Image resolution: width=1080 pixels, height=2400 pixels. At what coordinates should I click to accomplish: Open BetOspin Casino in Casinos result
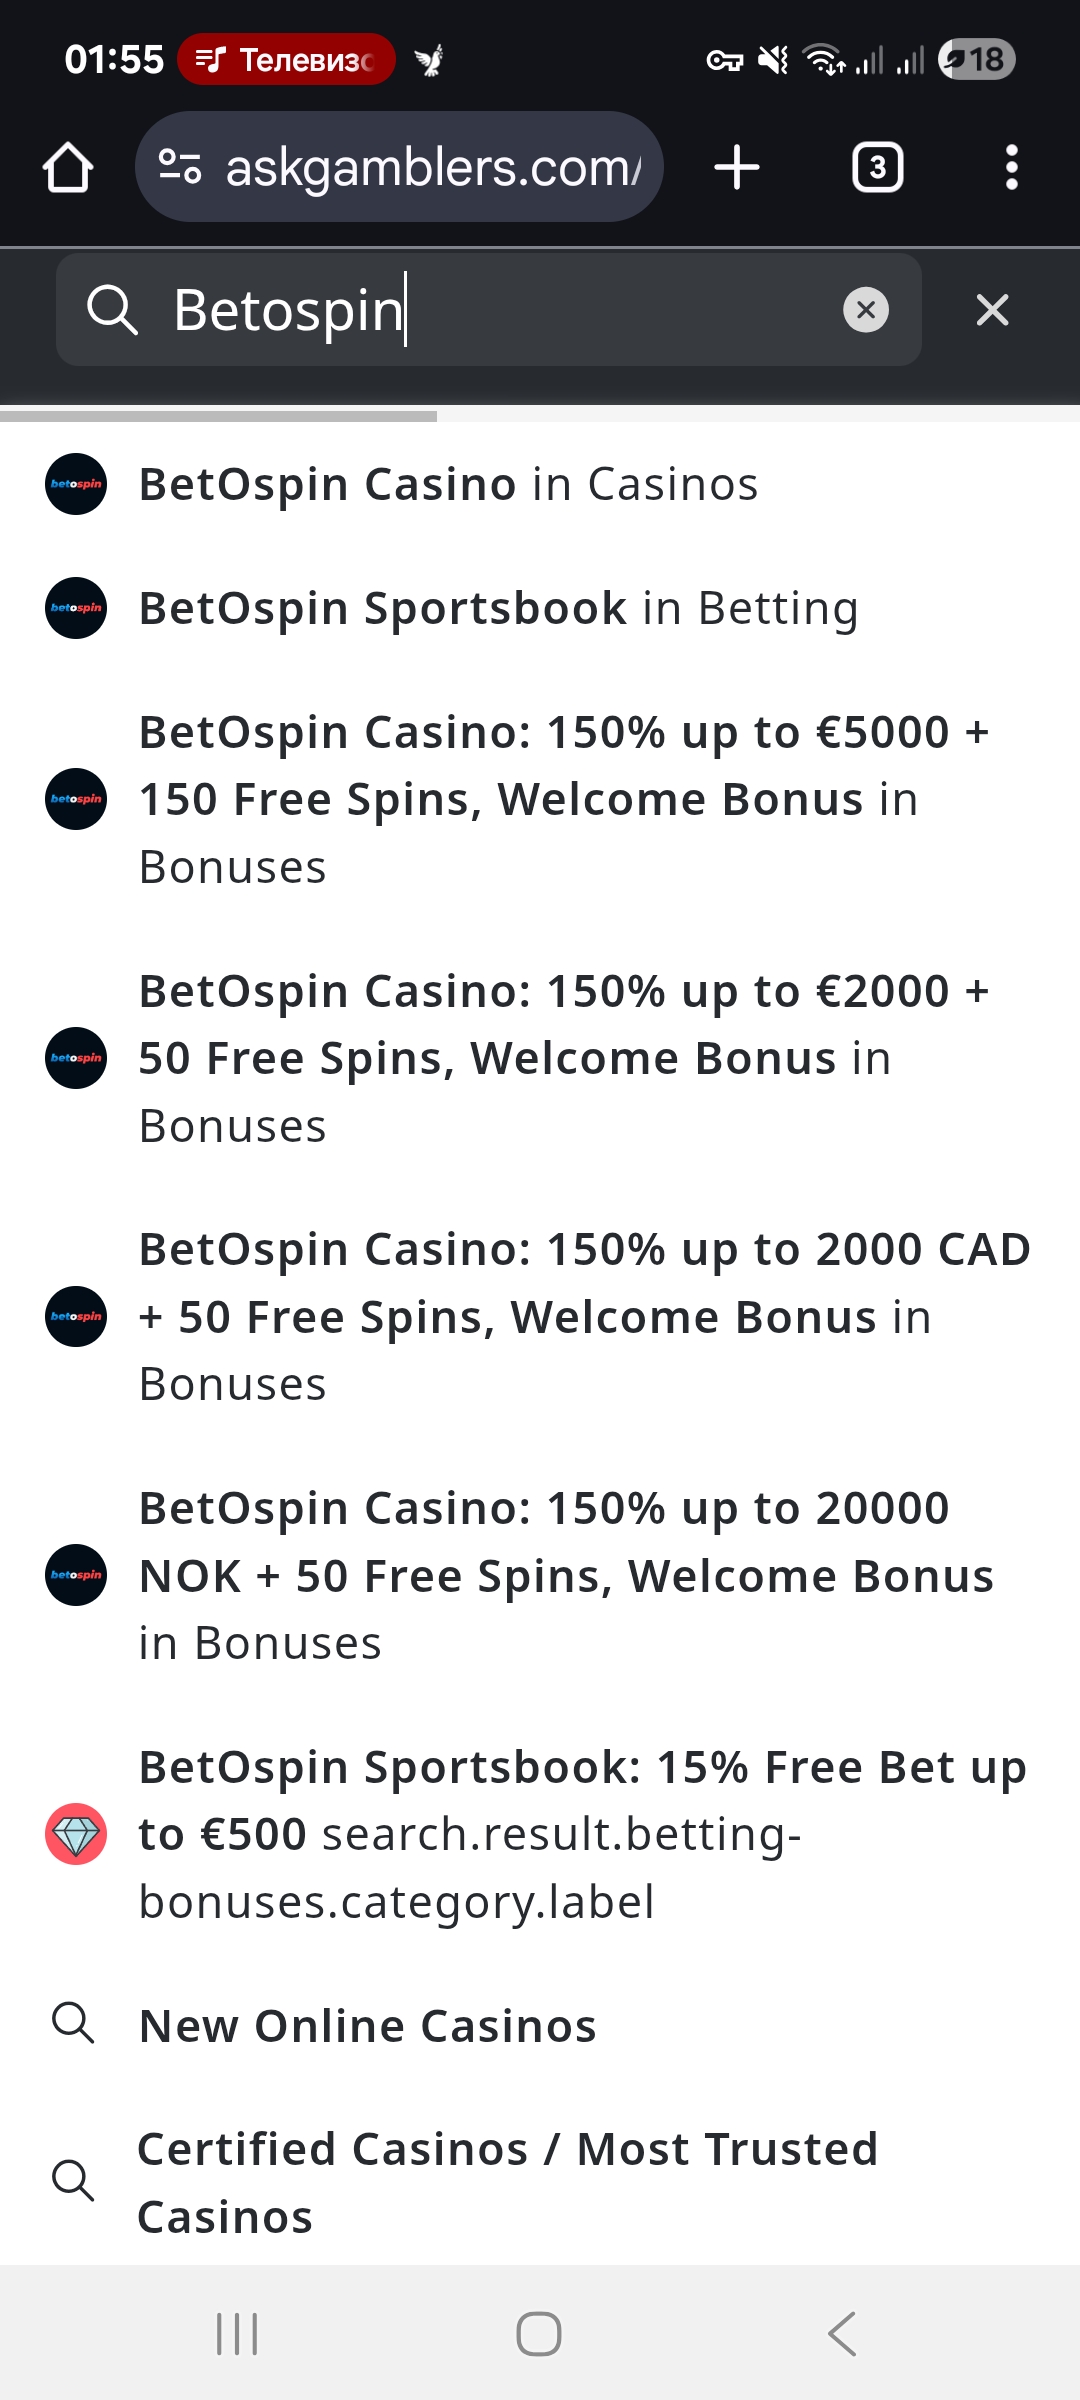(x=448, y=485)
